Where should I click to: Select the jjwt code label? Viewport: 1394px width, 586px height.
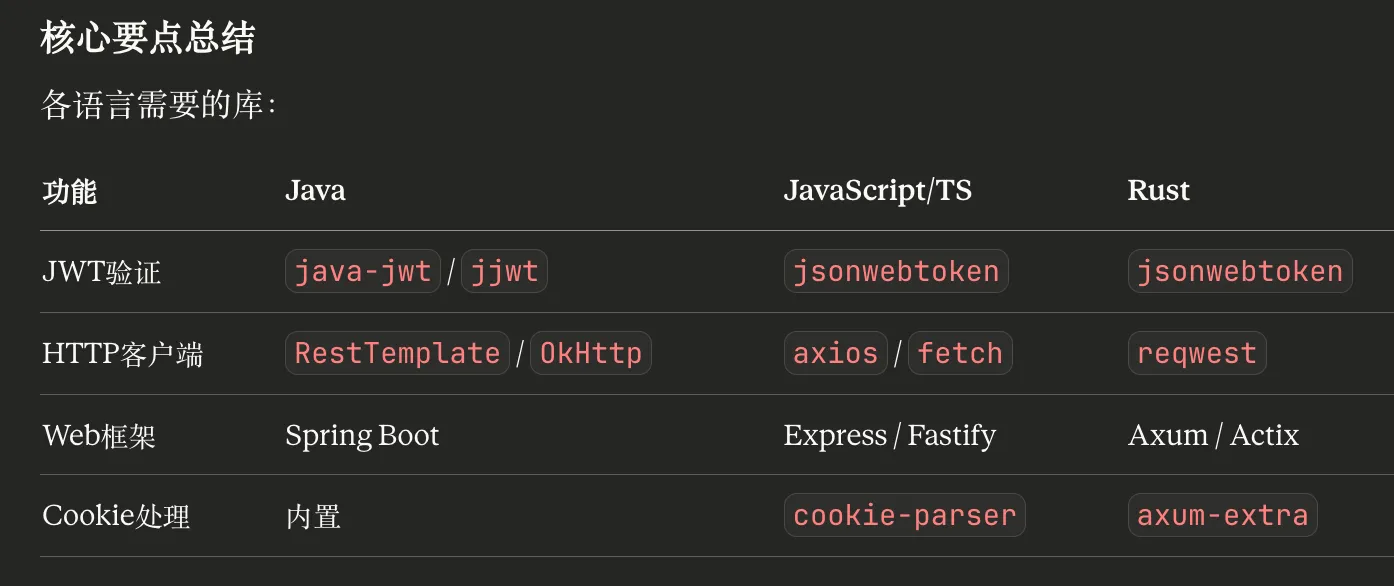[504, 271]
